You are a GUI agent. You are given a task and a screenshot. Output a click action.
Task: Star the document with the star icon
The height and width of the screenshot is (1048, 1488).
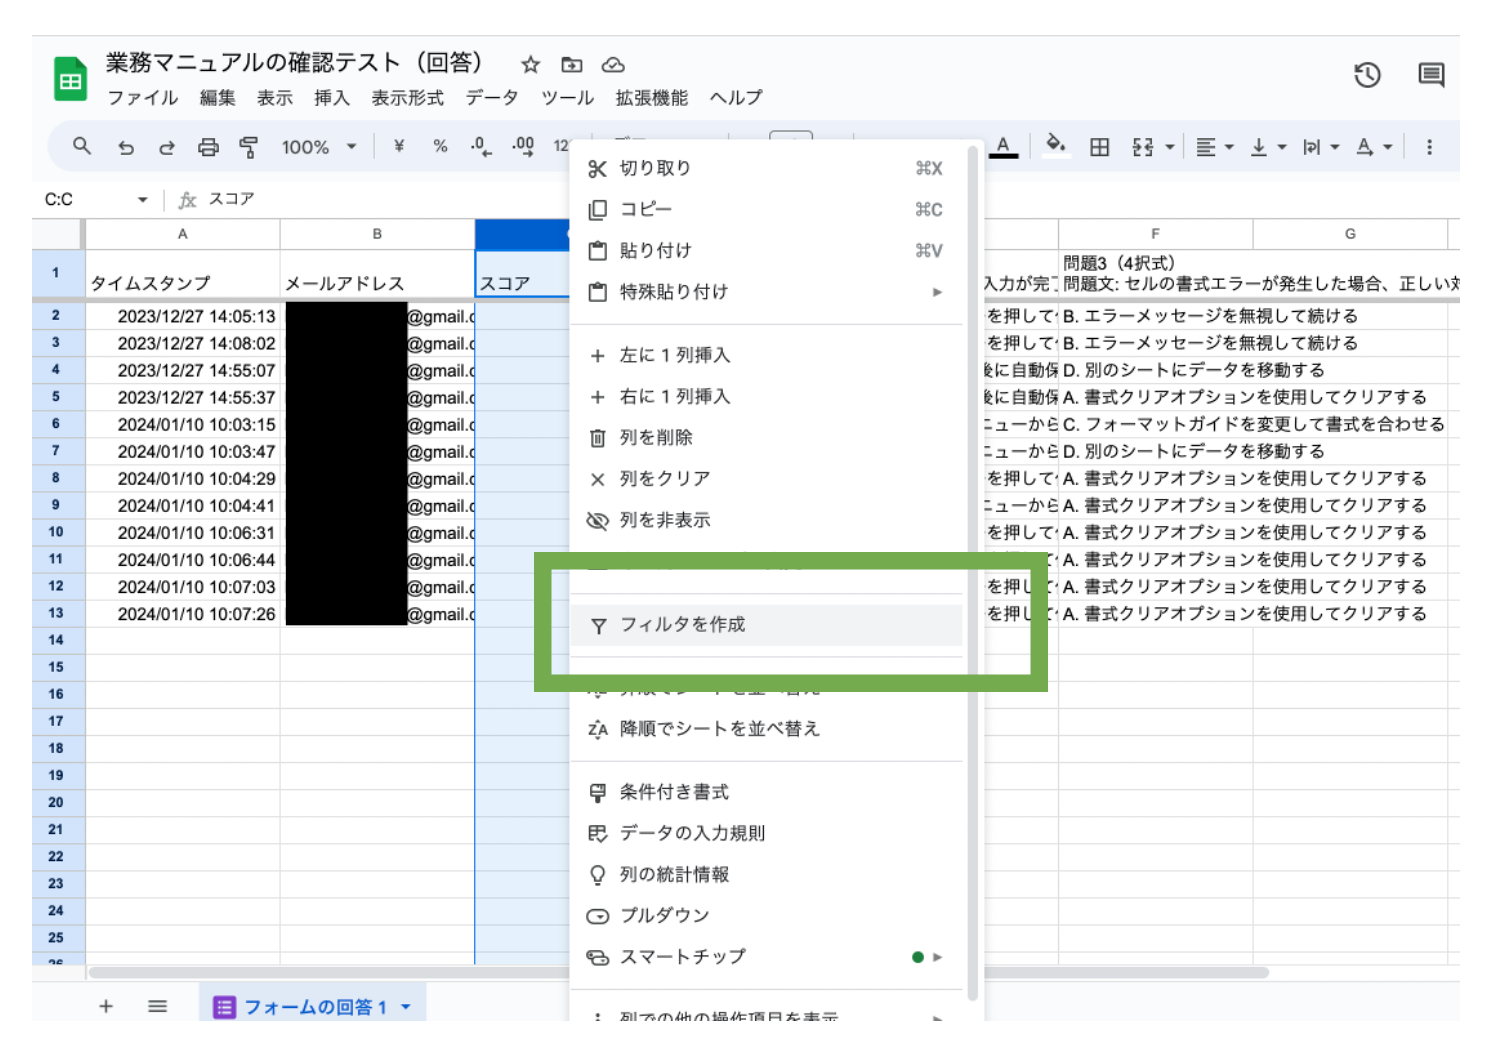[530, 65]
